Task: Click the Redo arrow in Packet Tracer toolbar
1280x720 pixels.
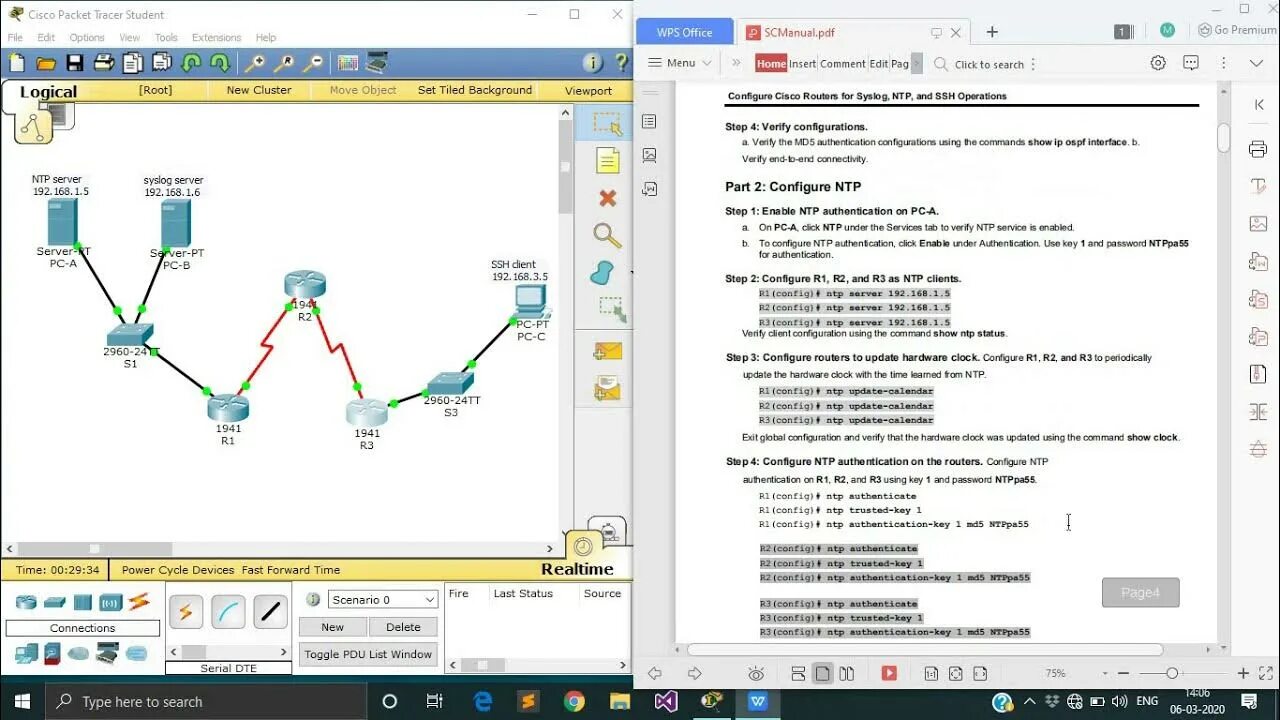Action: (x=220, y=63)
